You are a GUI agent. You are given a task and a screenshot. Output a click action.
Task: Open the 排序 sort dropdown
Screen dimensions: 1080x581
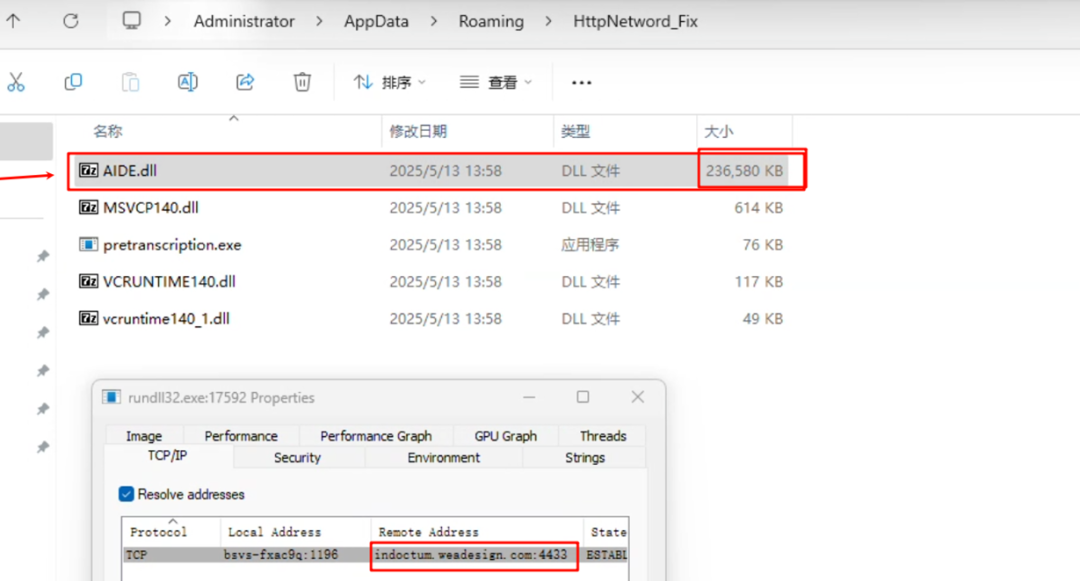click(x=390, y=83)
